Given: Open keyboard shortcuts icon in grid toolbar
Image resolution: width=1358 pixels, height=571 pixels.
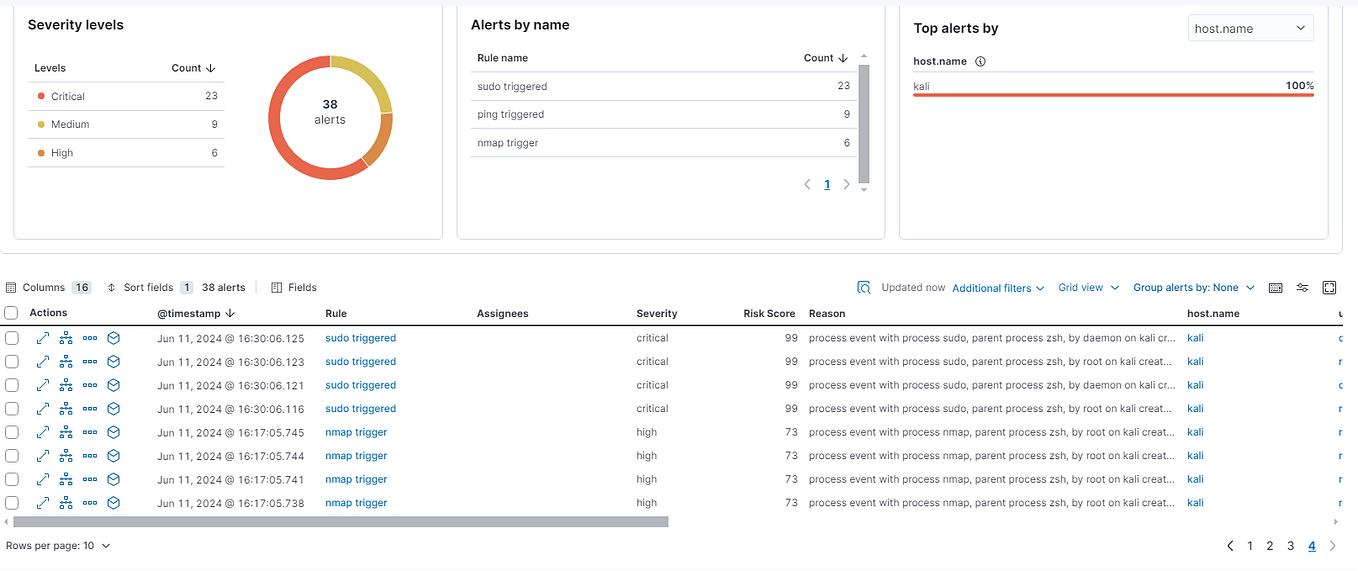Looking at the screenshot, I should tap(1275, 288).
